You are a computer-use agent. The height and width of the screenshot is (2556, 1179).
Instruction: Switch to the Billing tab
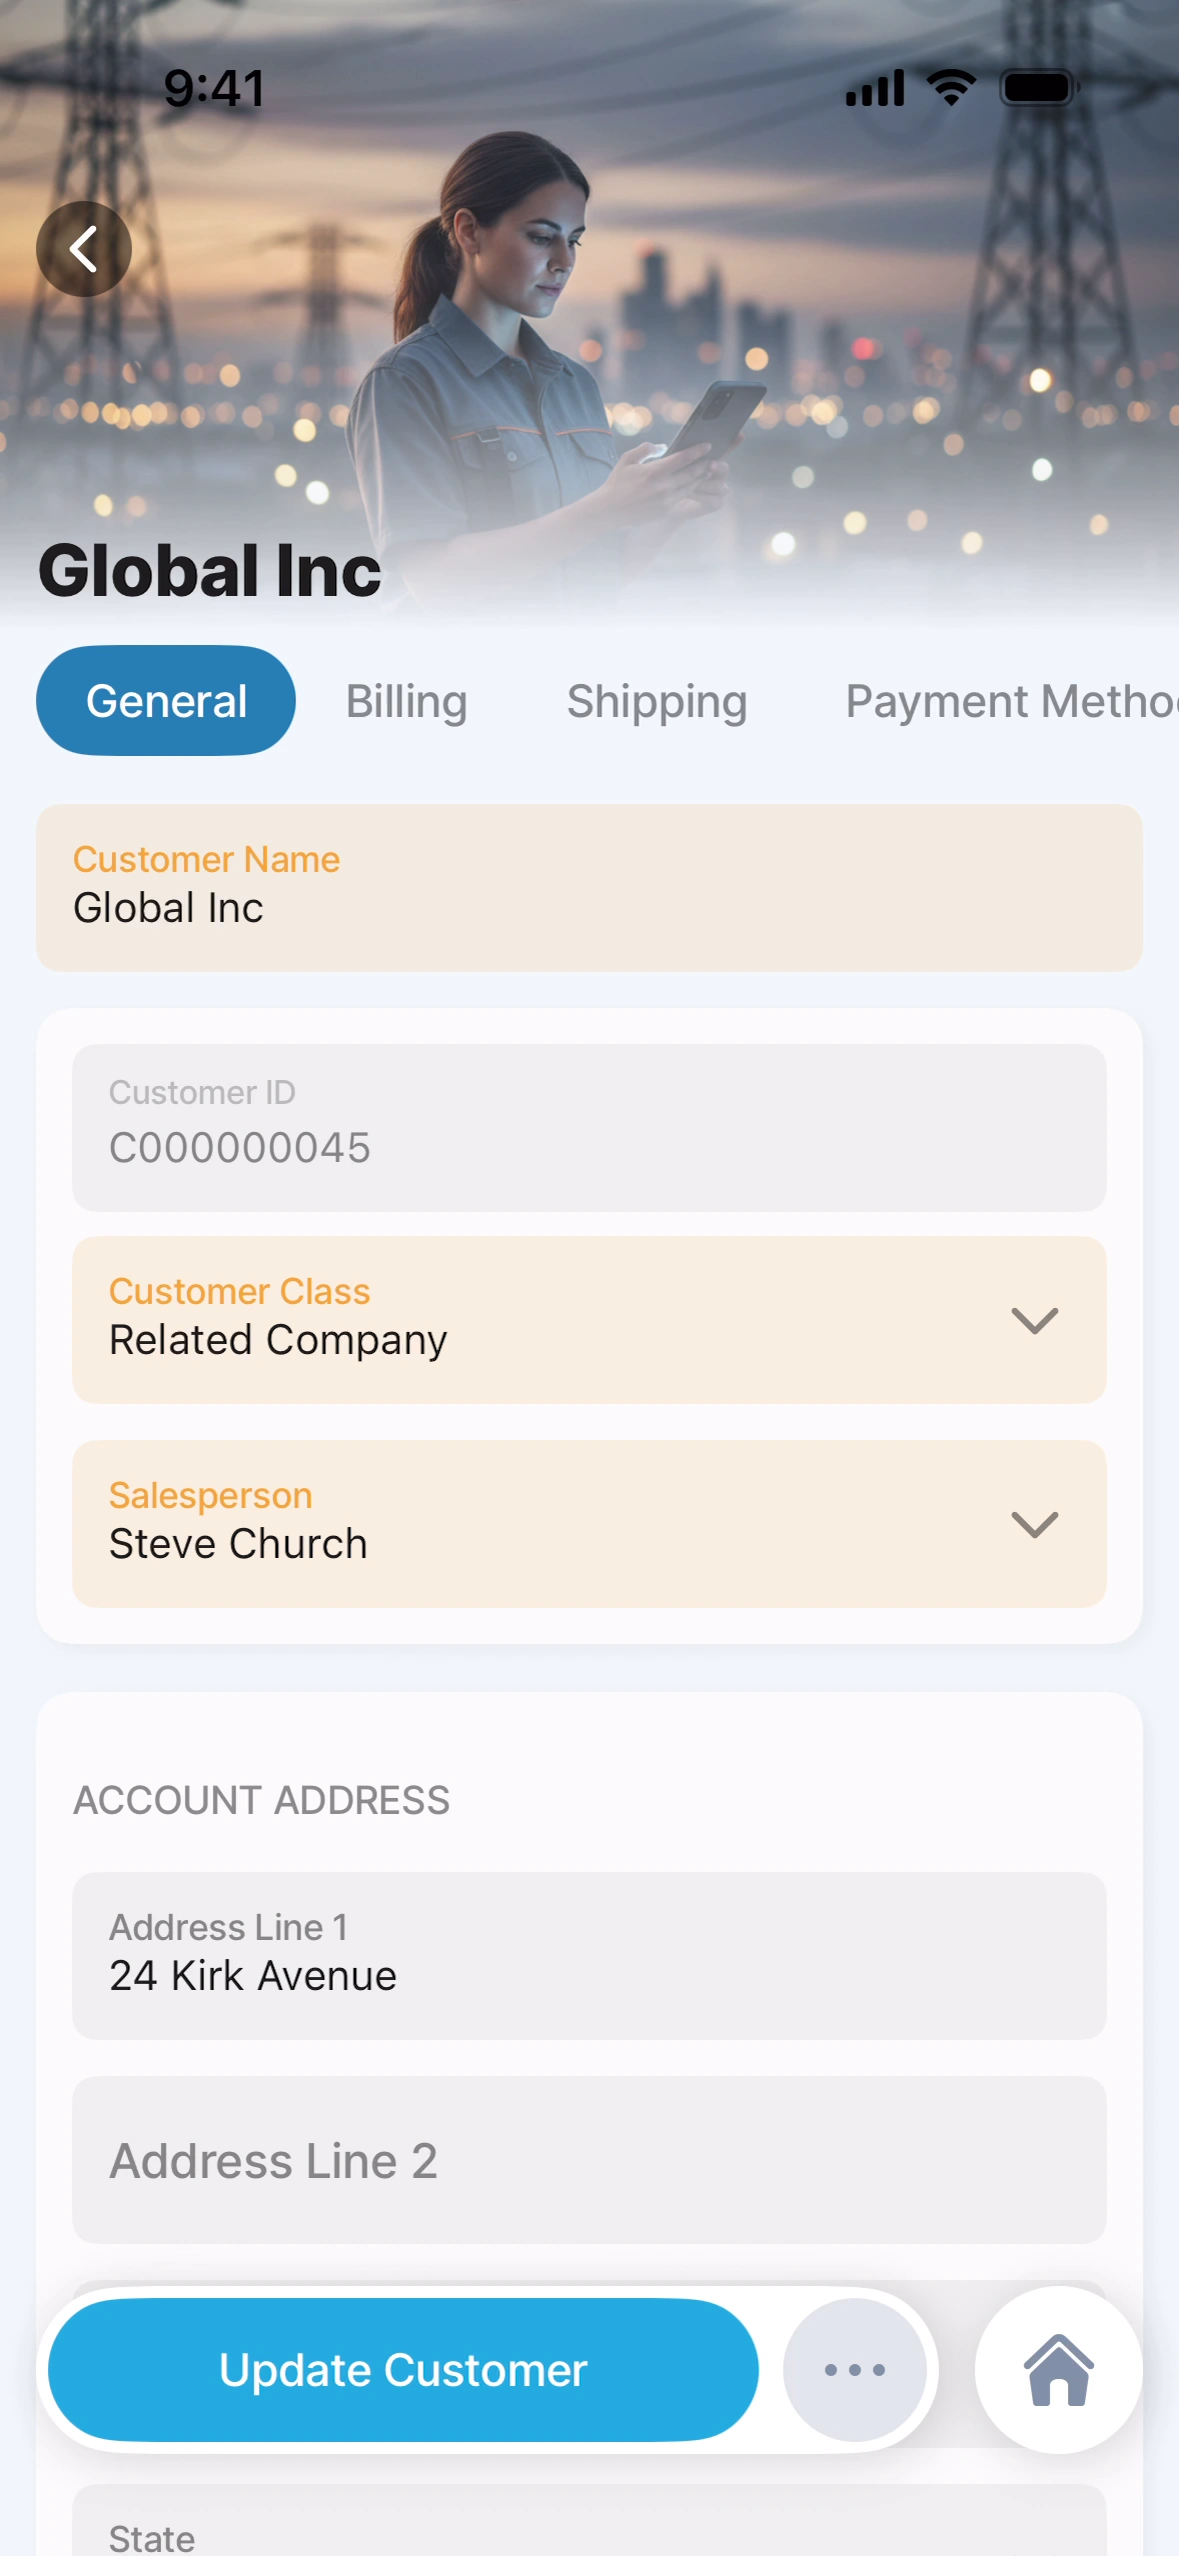(406, 701)
